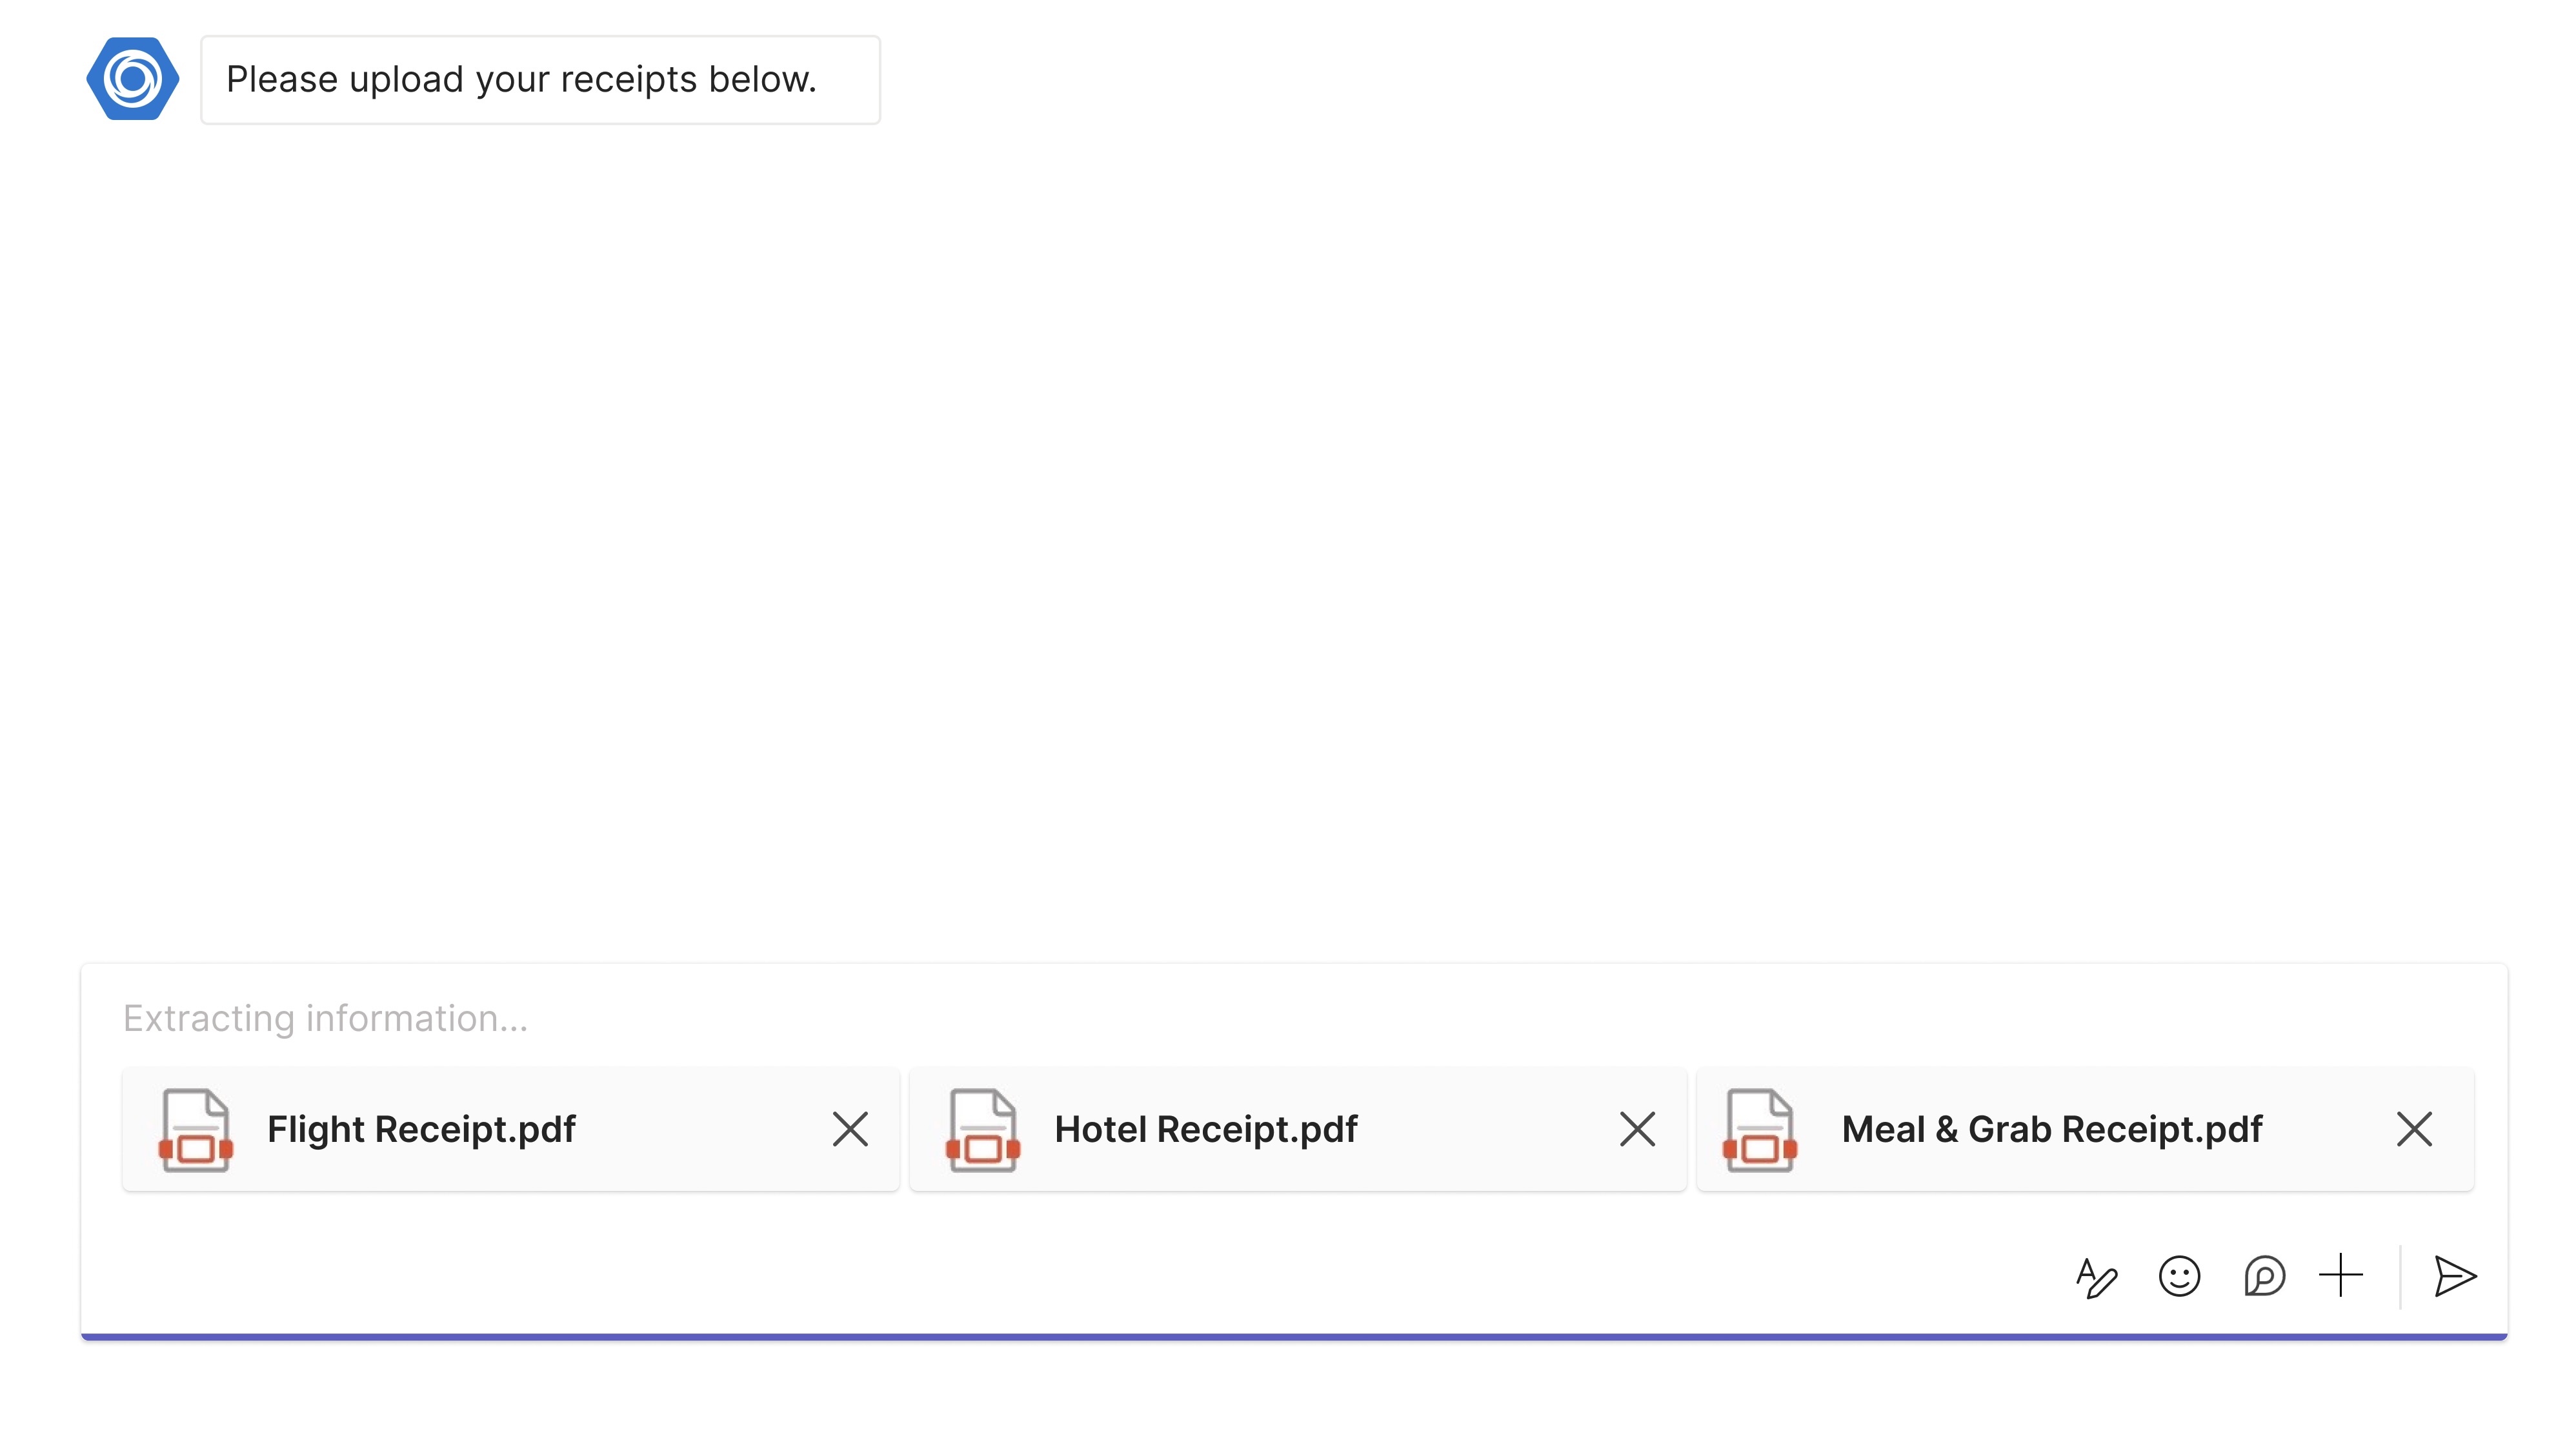This screenshot has width=2576, height=1449.
Task: Click the Flight Receipt.pdf file name
Action: coord(421,1129)
